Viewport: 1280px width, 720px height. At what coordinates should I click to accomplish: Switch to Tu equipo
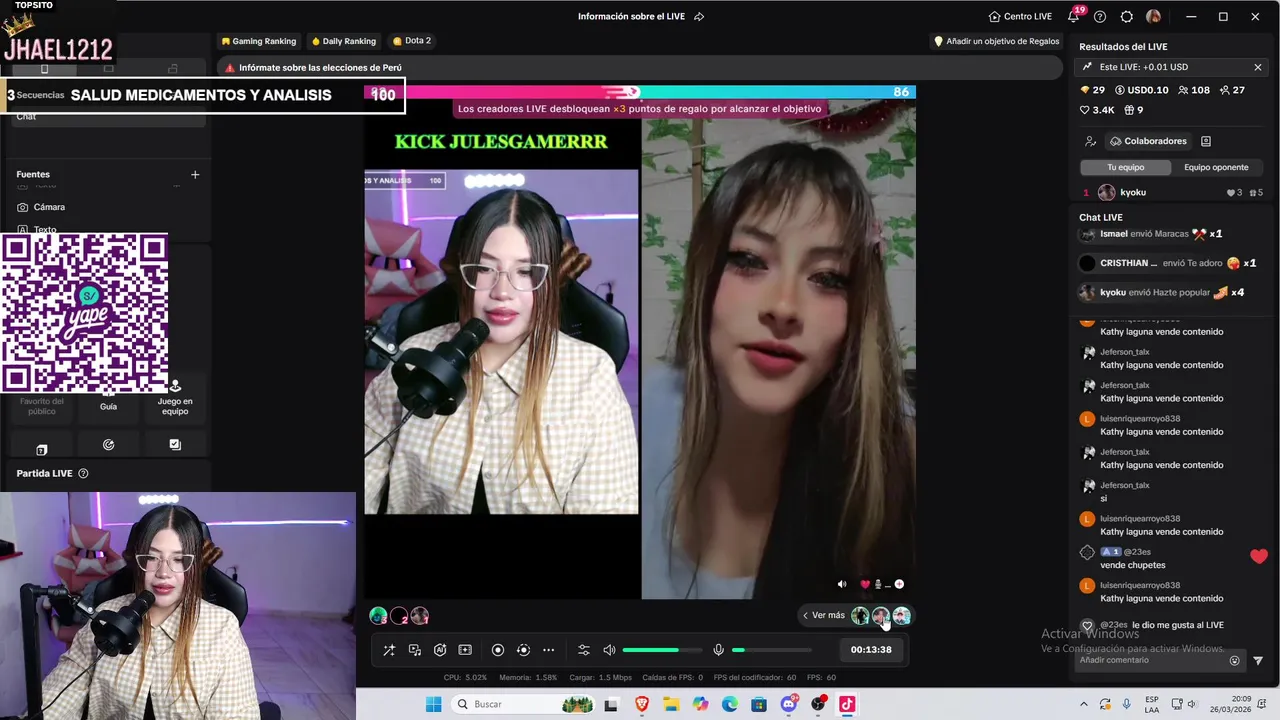[1125, 167]
